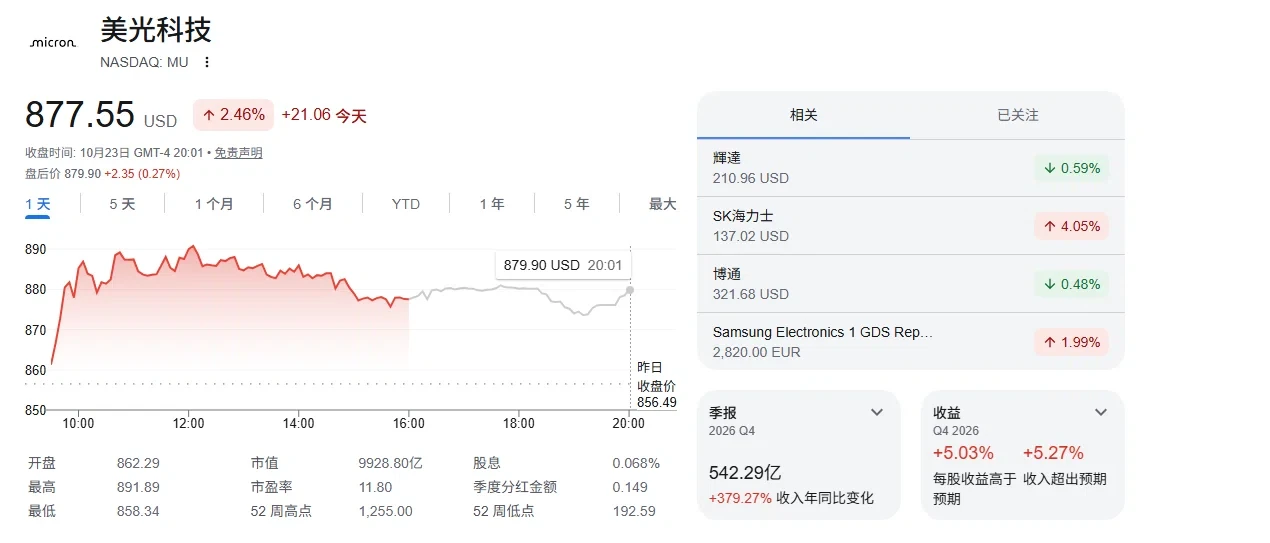Click the red 1.99% badge for Samsung Electronics
Viewport: 1270px width, 543px height.
coord(1071,342)
